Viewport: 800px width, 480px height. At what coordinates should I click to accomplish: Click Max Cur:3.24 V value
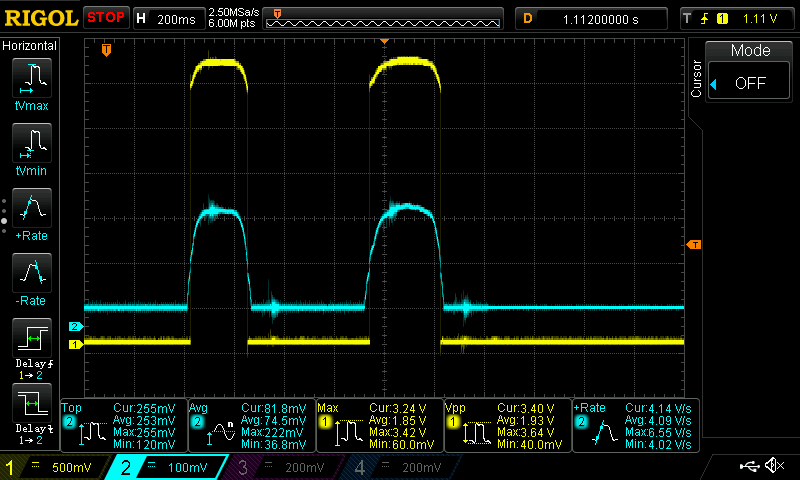click(x=397, y=409)
